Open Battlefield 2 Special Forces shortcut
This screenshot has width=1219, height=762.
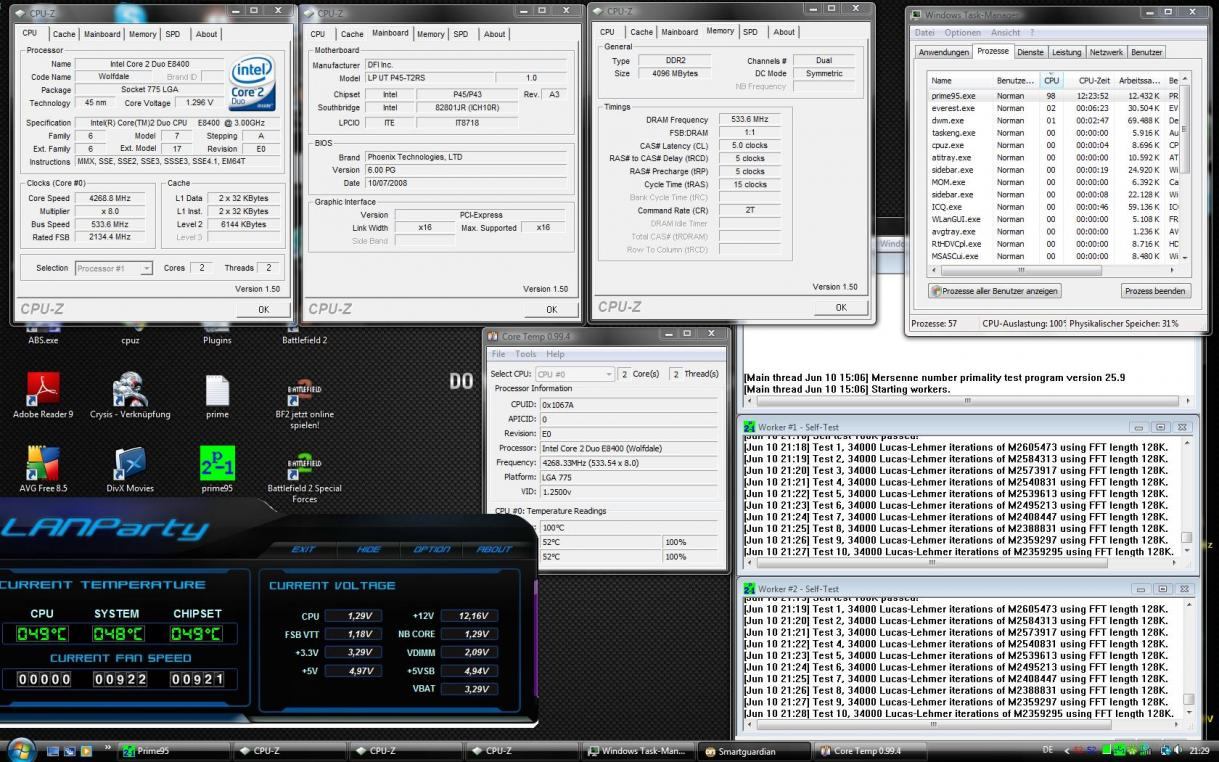coord(304,477)
